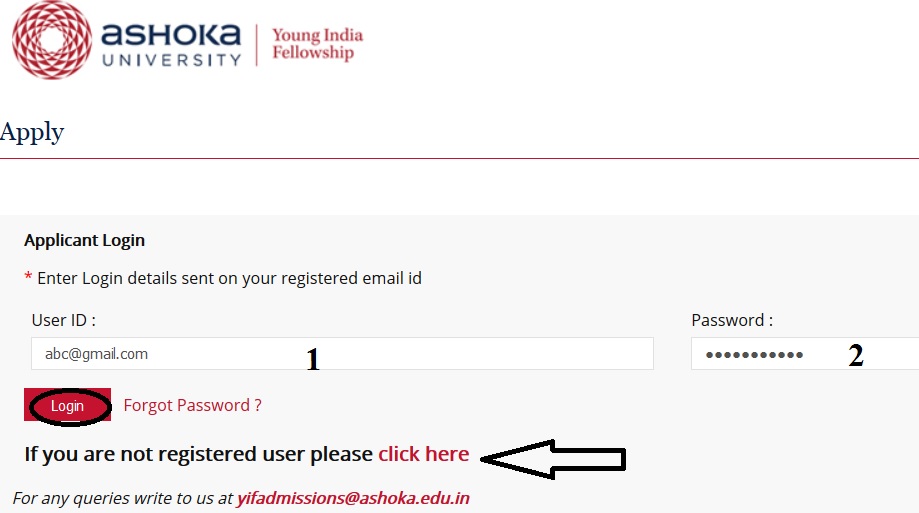Follow the 'click here' registration link
This screenshot has height=513, width=919.
424,454
